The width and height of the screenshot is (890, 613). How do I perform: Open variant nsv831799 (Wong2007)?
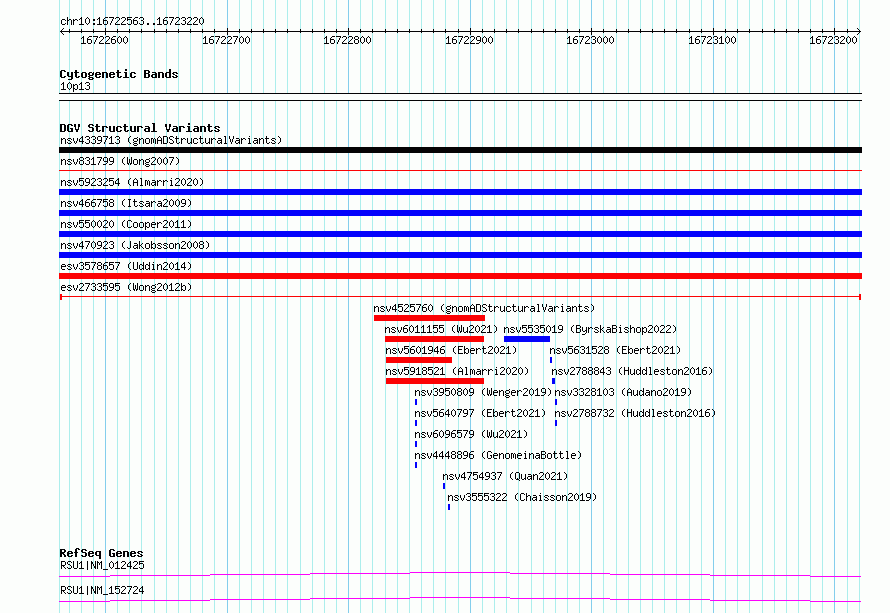[120, 161]
